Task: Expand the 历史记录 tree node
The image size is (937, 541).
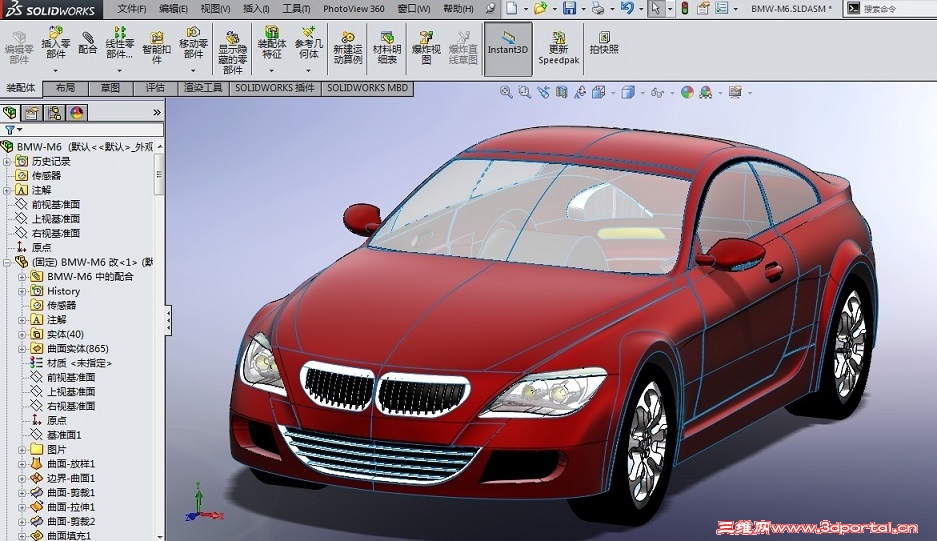Action: click(7, 161)
